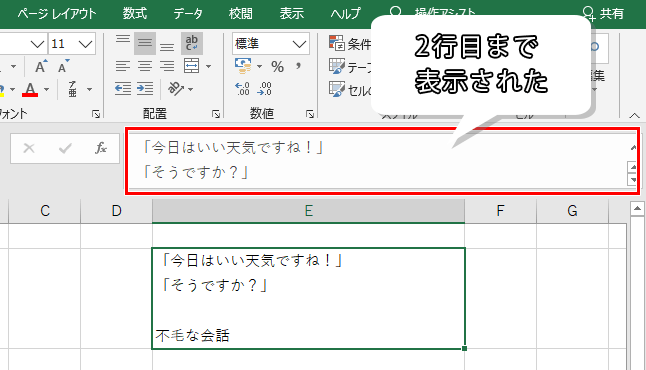646x370 pixels.
Task: Decrease font size with small A icon
Action: 63,66
